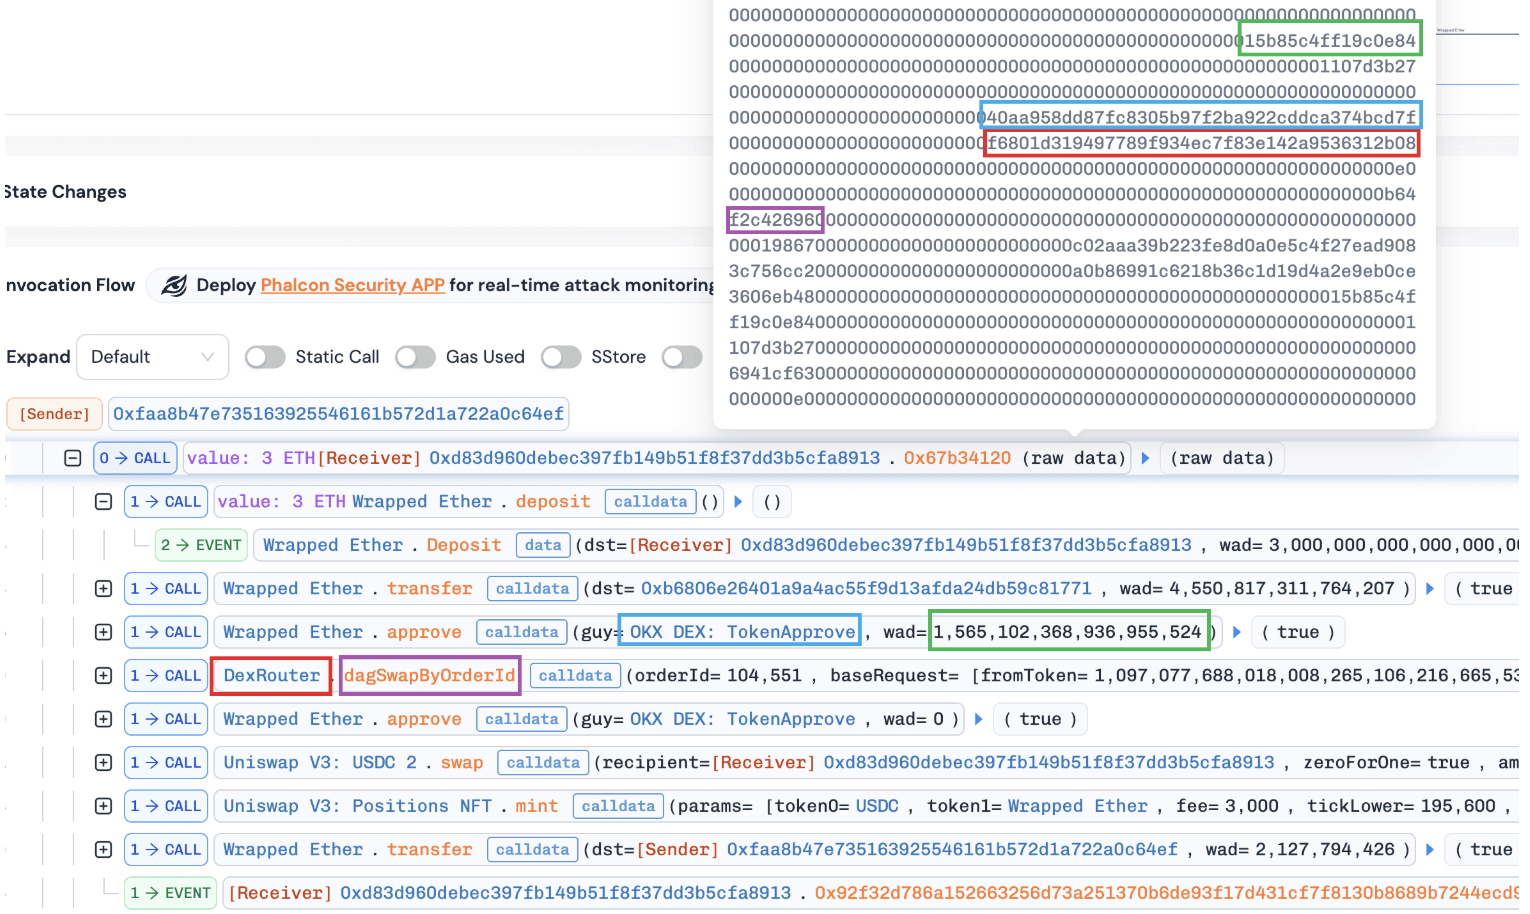1530x914 pixels.
Task: Click blue arrow after deposit calldata
Action: (738, 502)
